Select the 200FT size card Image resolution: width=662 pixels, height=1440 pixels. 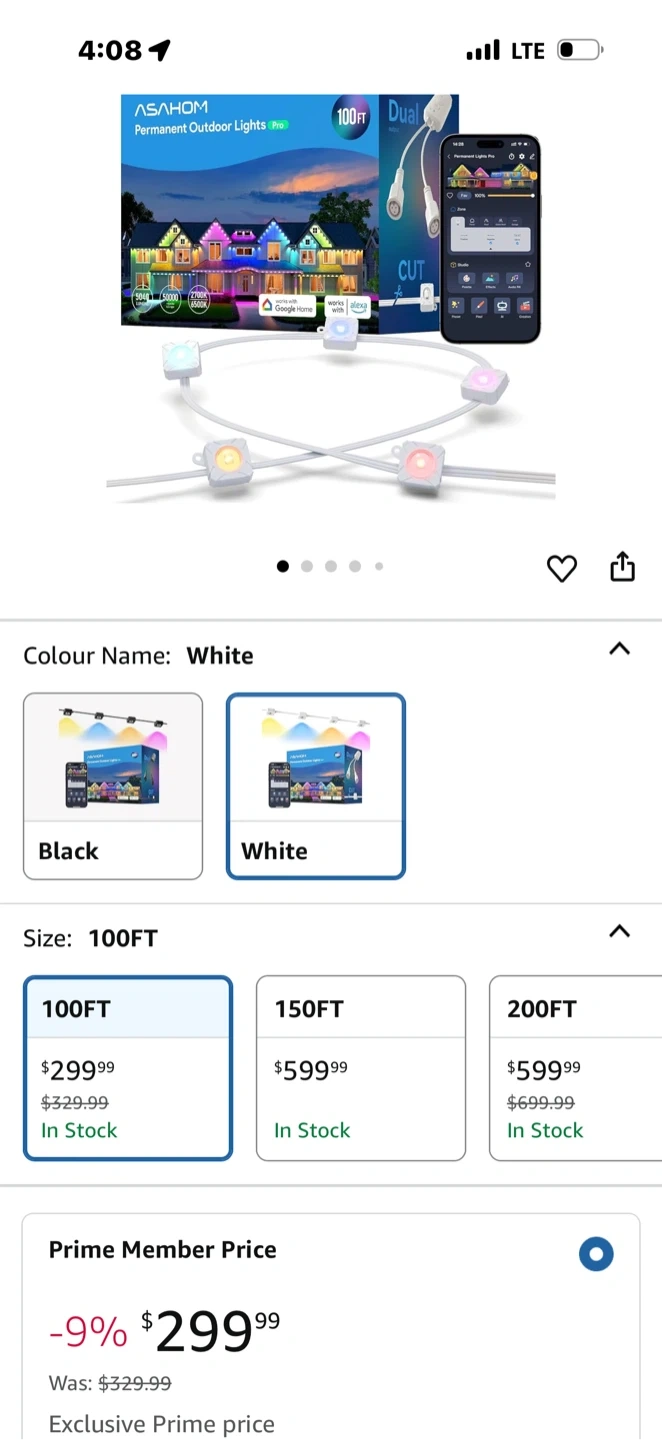coord(576,1068)
